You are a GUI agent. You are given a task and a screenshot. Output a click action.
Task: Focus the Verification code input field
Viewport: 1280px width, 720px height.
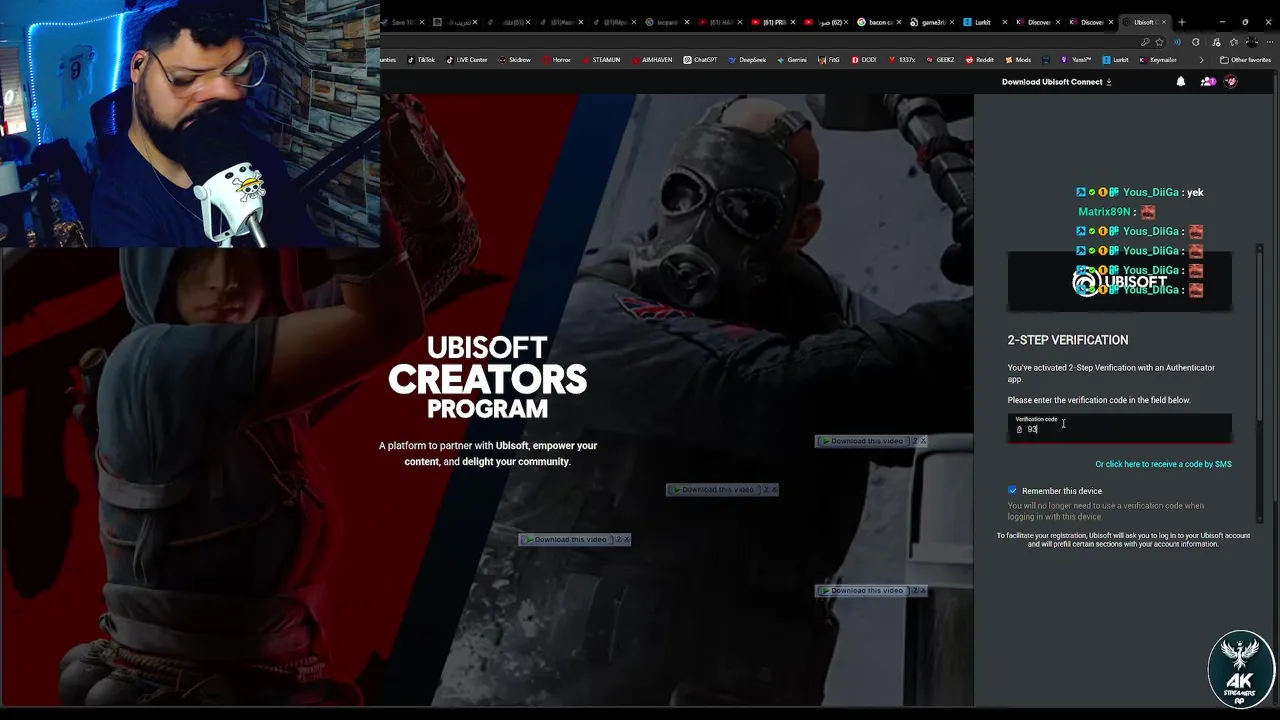pos(1119,427)
